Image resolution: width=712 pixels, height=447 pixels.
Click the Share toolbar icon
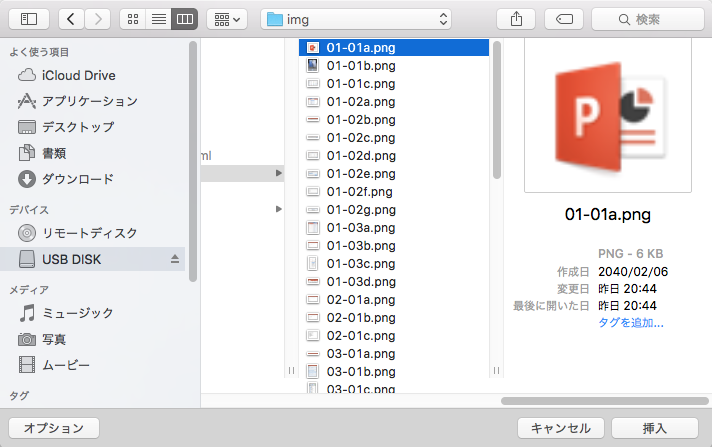(516, 19)
